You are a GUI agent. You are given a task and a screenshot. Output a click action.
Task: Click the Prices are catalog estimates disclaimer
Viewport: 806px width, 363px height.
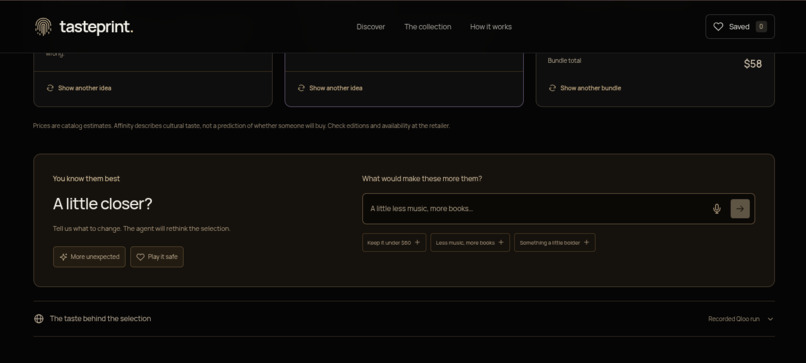(241, 125)
